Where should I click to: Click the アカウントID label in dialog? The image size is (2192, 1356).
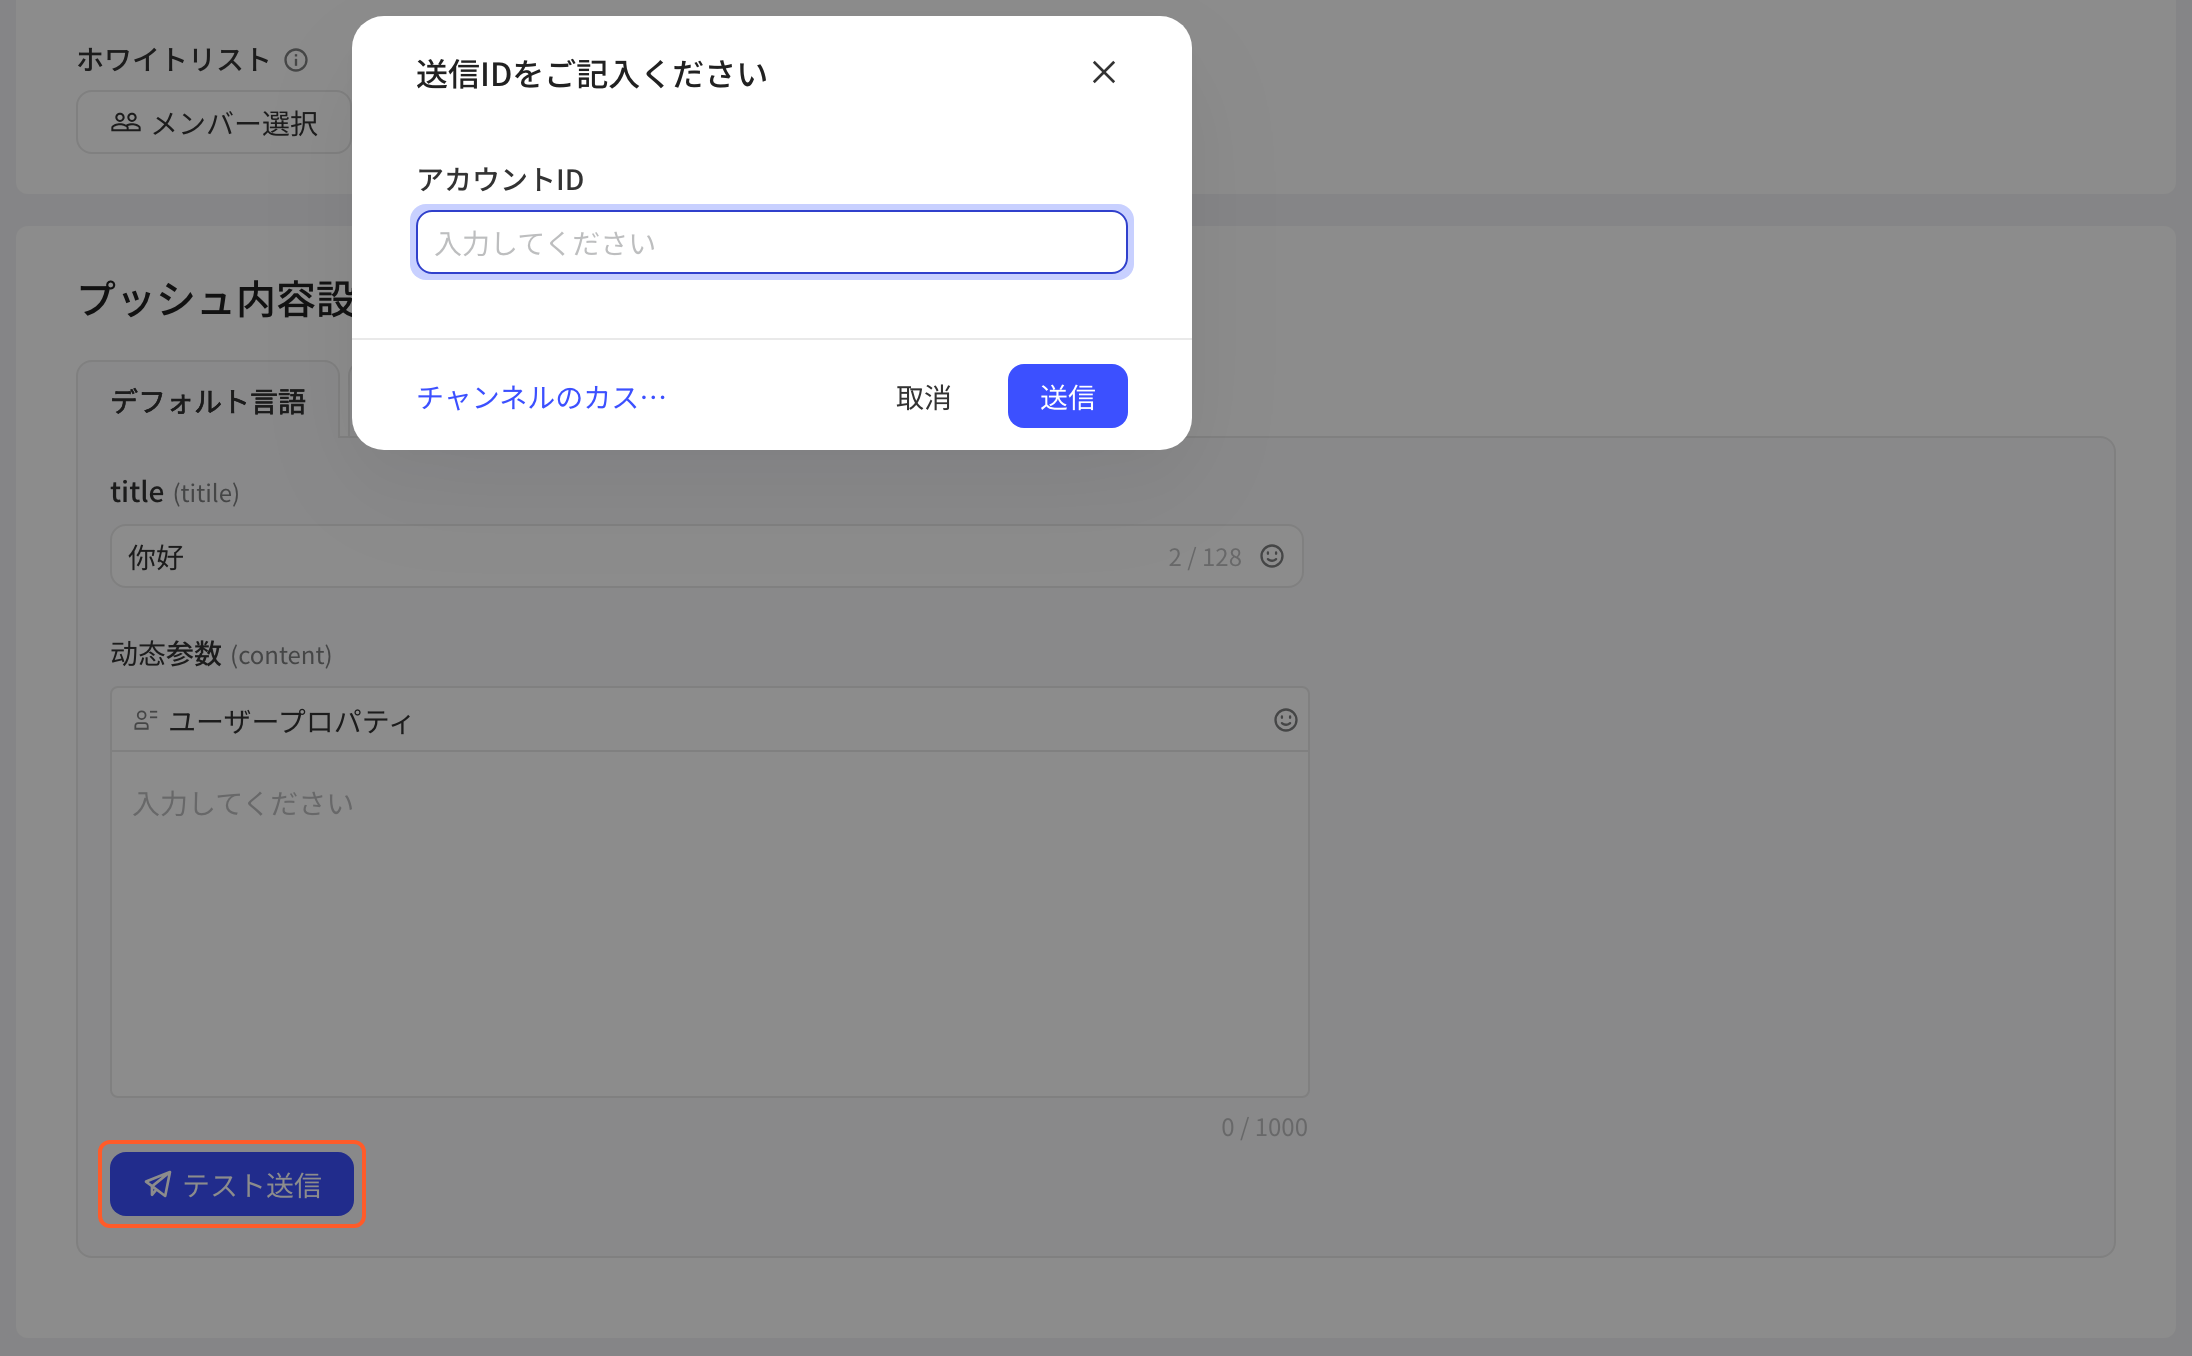(x=500, y=179)
